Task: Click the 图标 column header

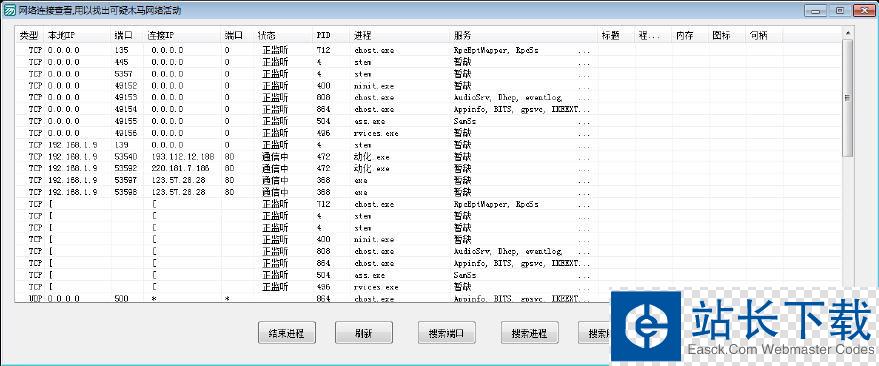Action: tap(727, 35)
